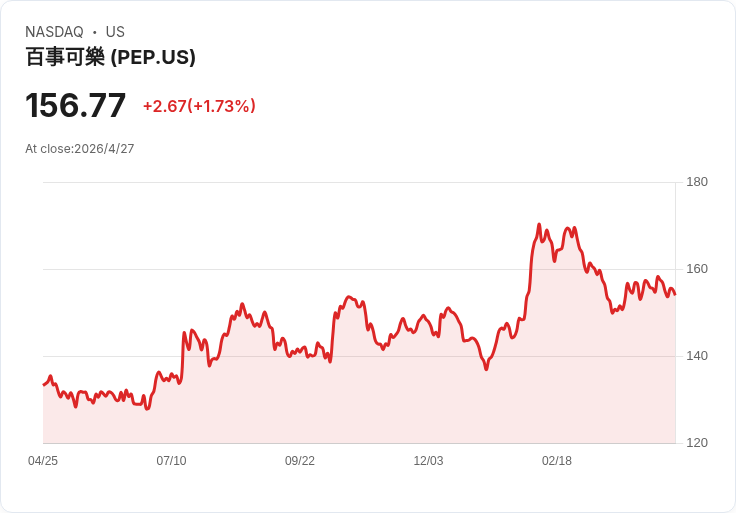Click the NASDAQ exchange label
This screenshot has height=513, width=736.
(54, 32)
